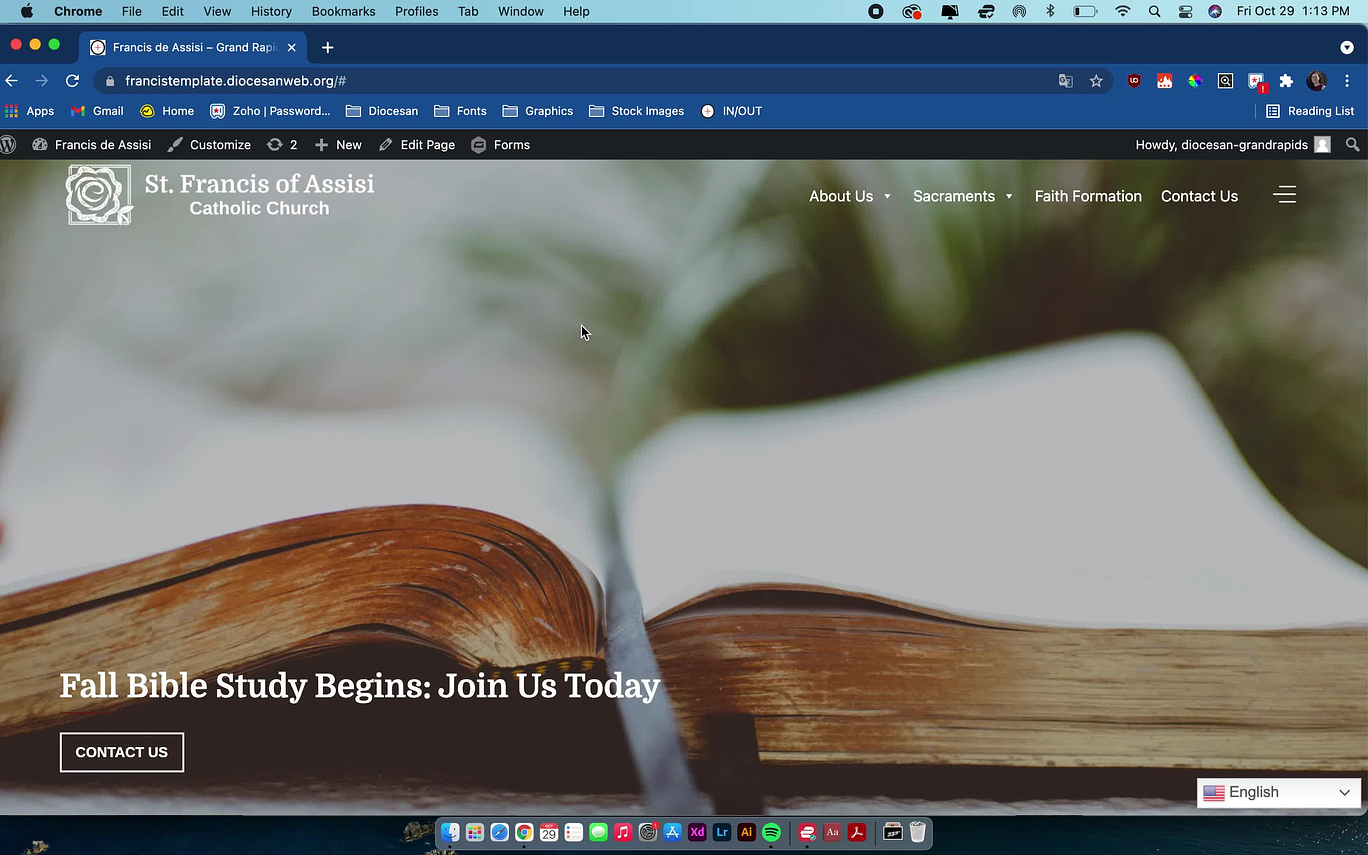Open Spotify from the Dock

[771, 832]
